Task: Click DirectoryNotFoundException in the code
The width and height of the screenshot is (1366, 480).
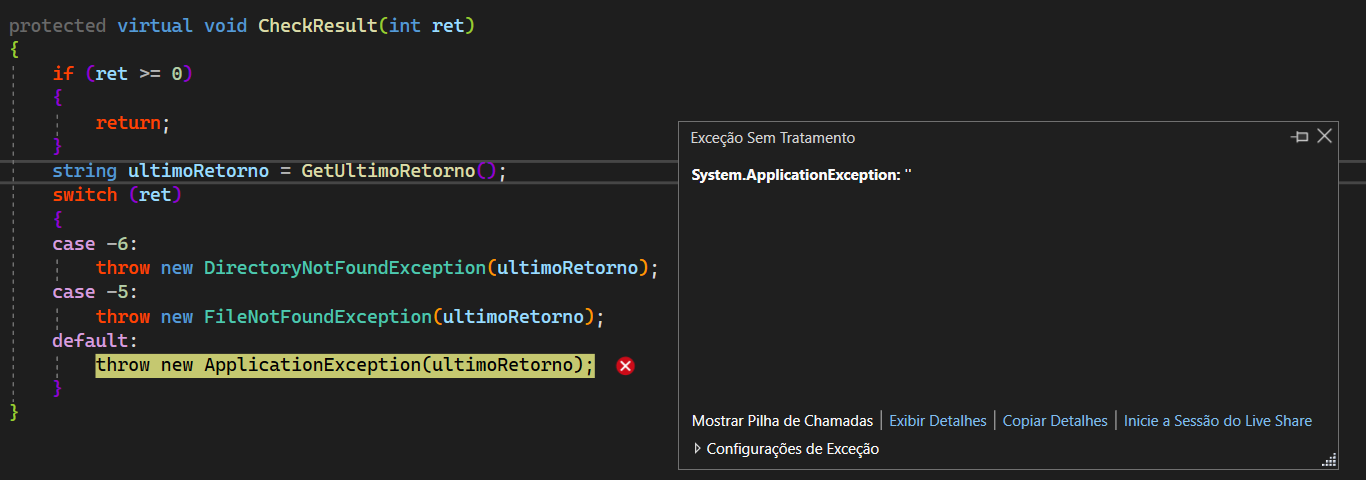Action: click(x=345, y=268)
